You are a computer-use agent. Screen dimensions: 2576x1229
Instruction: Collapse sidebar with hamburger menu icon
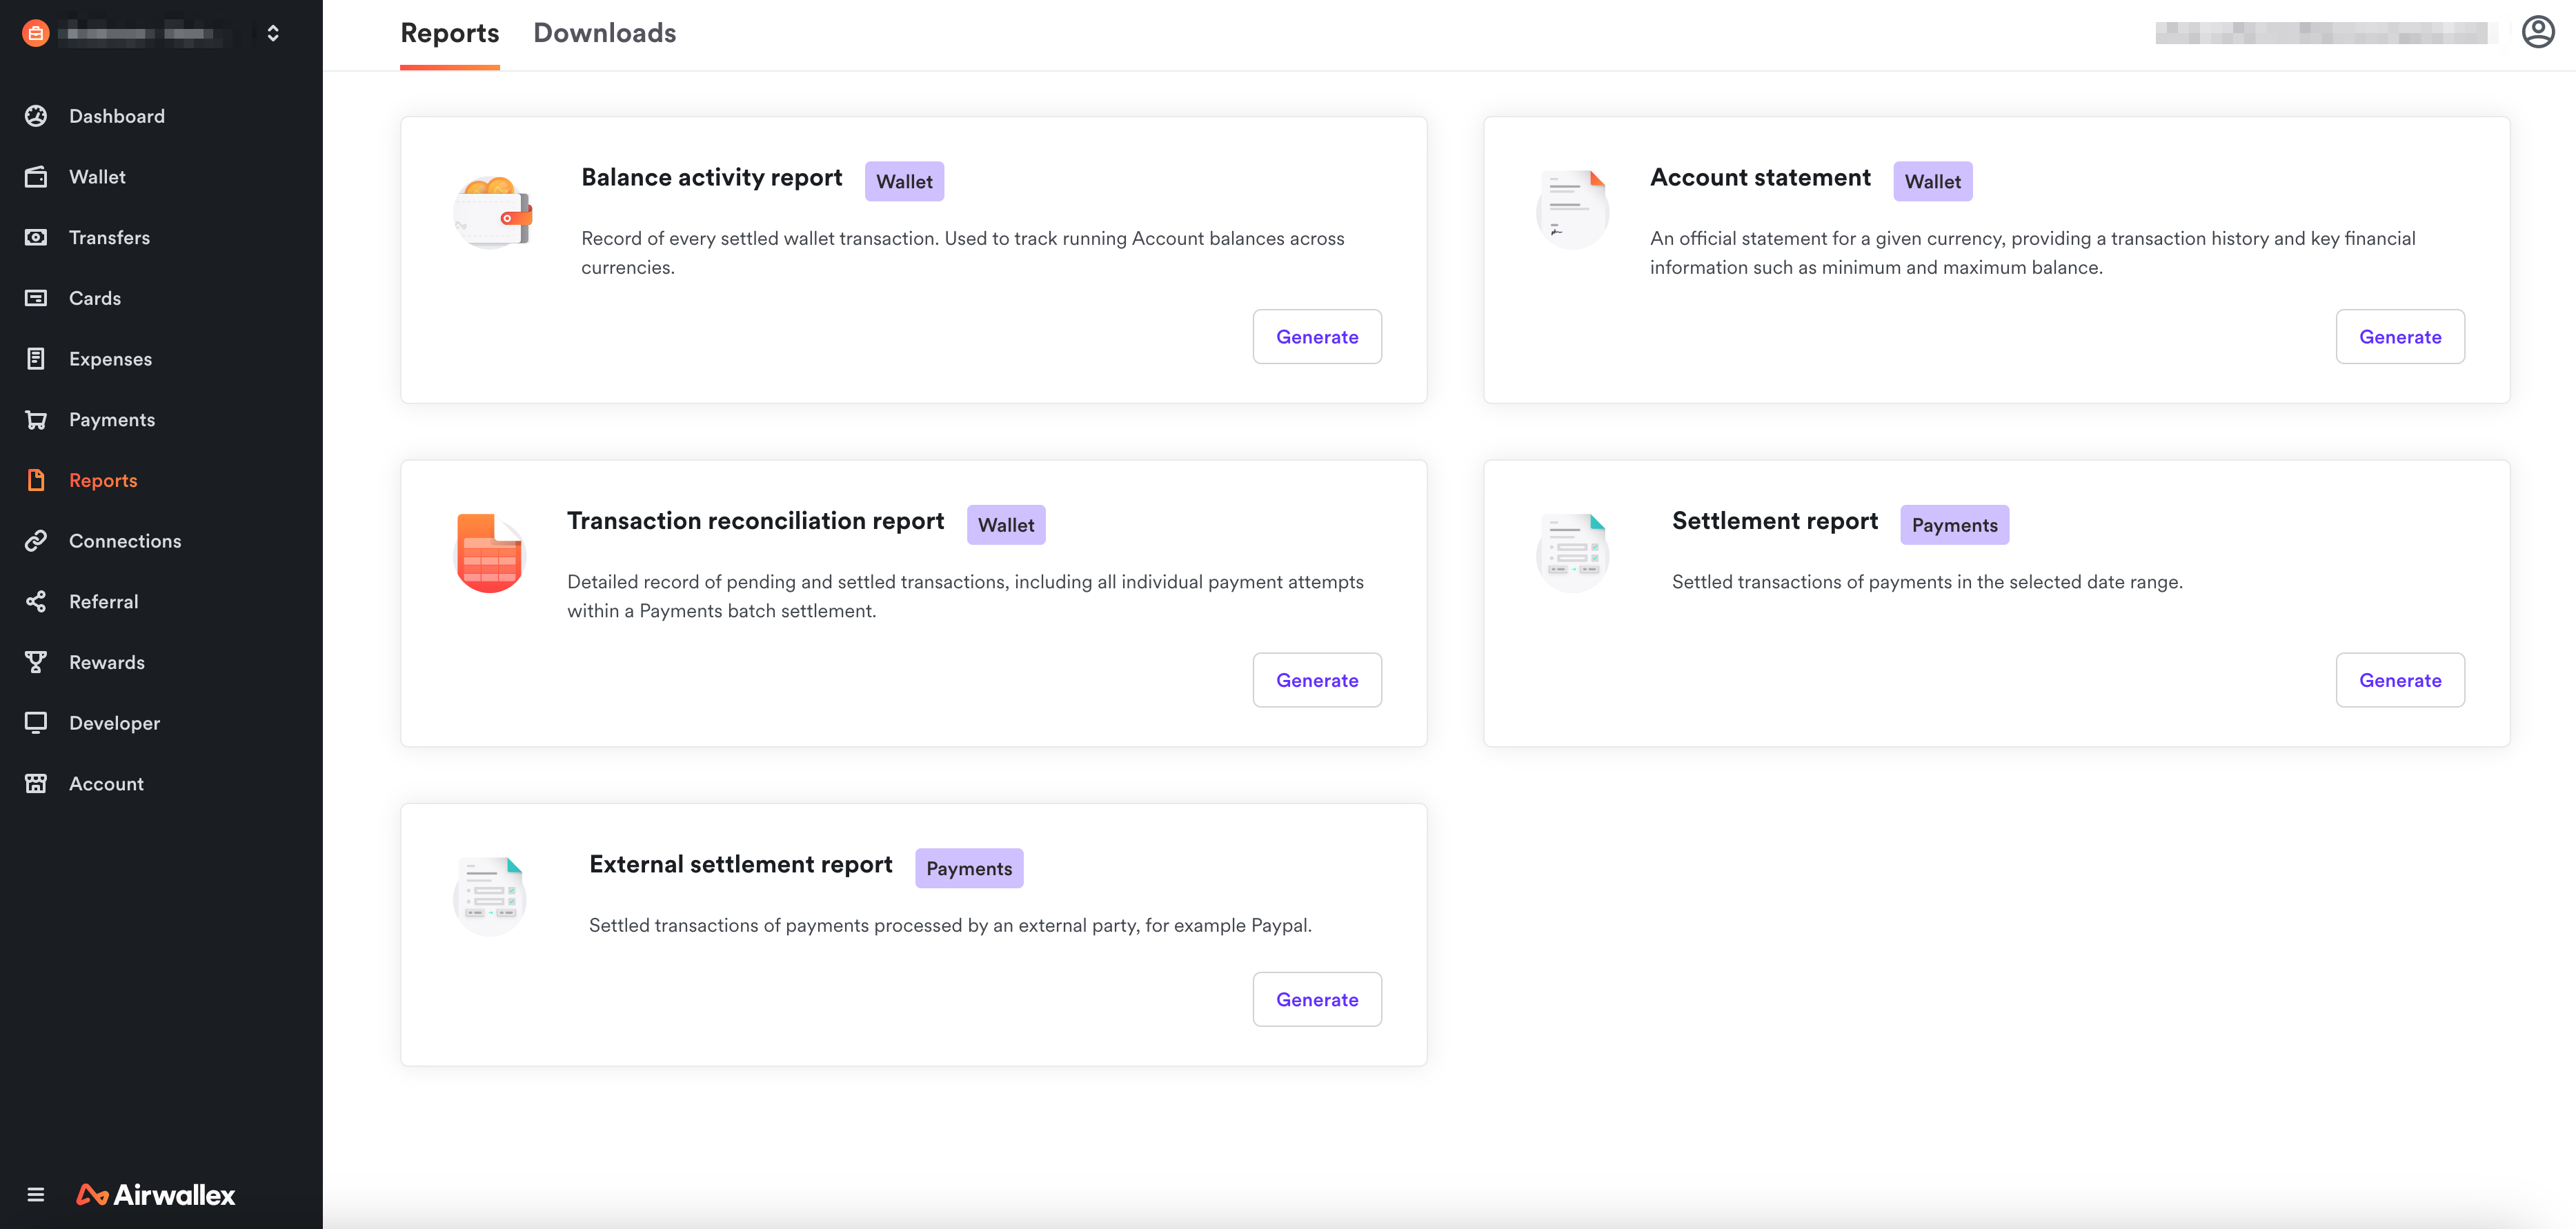36,1194
